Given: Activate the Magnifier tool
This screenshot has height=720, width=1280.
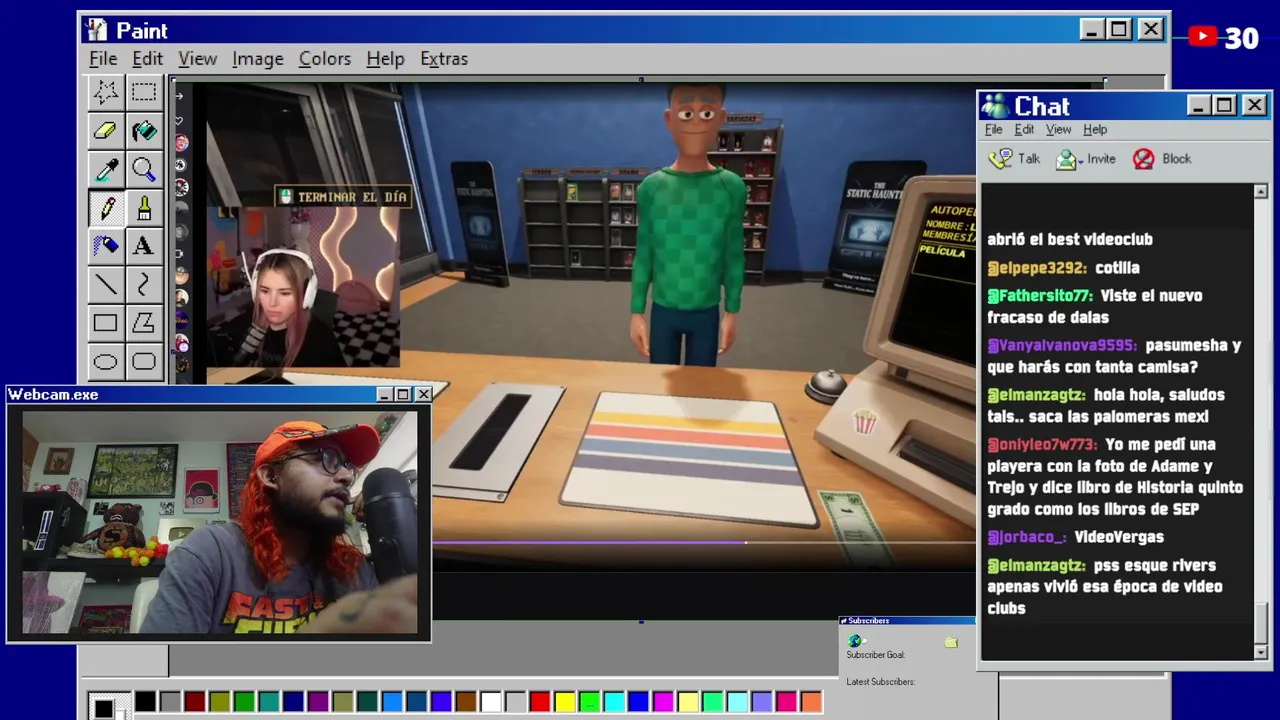Looking at the screenshot, I should pos(144,169).
